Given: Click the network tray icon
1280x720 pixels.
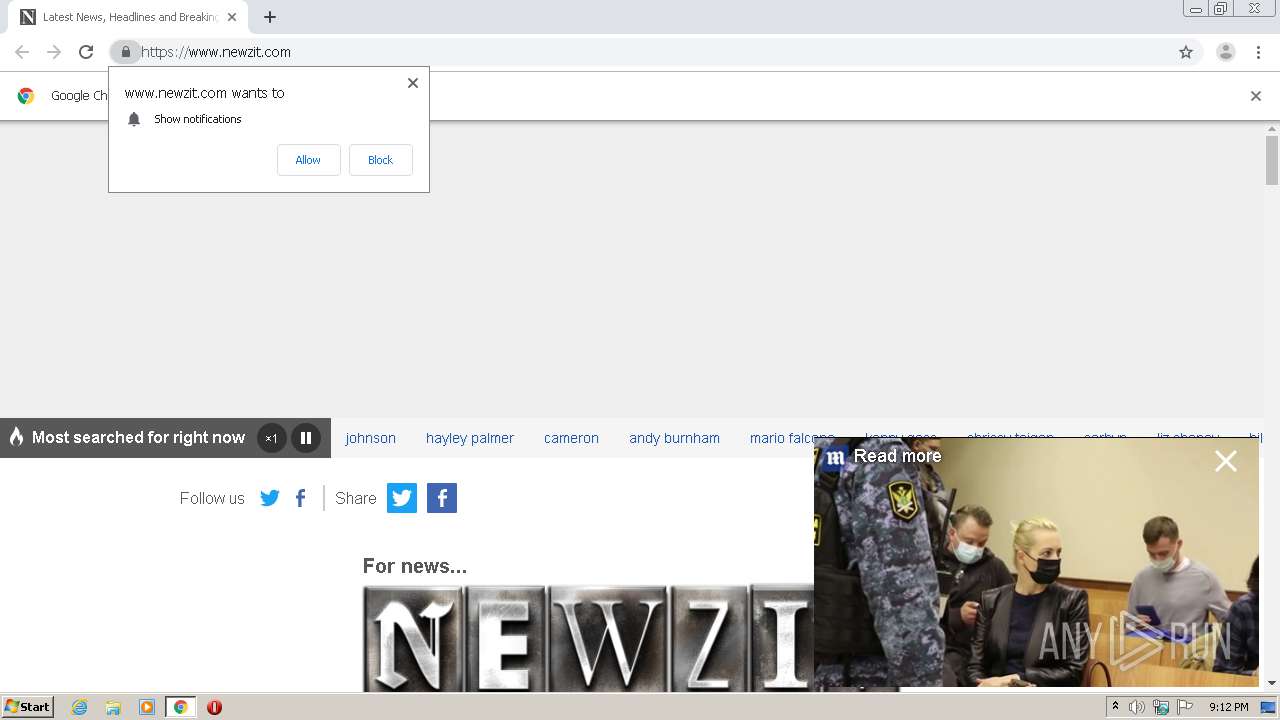Looking at the screenshot, I should [1161, 707].
